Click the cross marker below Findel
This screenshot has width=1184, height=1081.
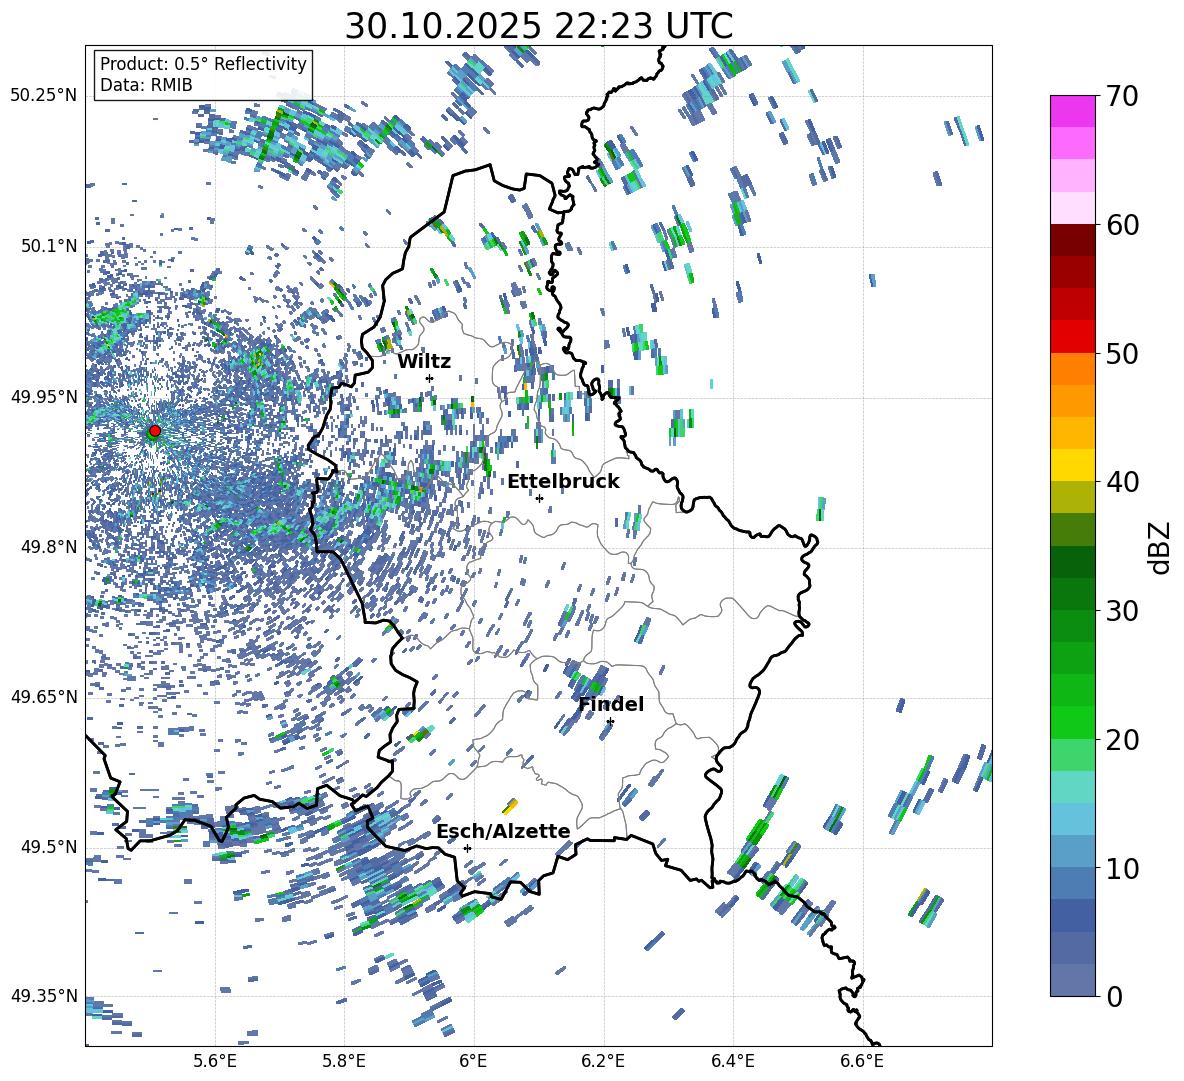(x=610, y=722)
